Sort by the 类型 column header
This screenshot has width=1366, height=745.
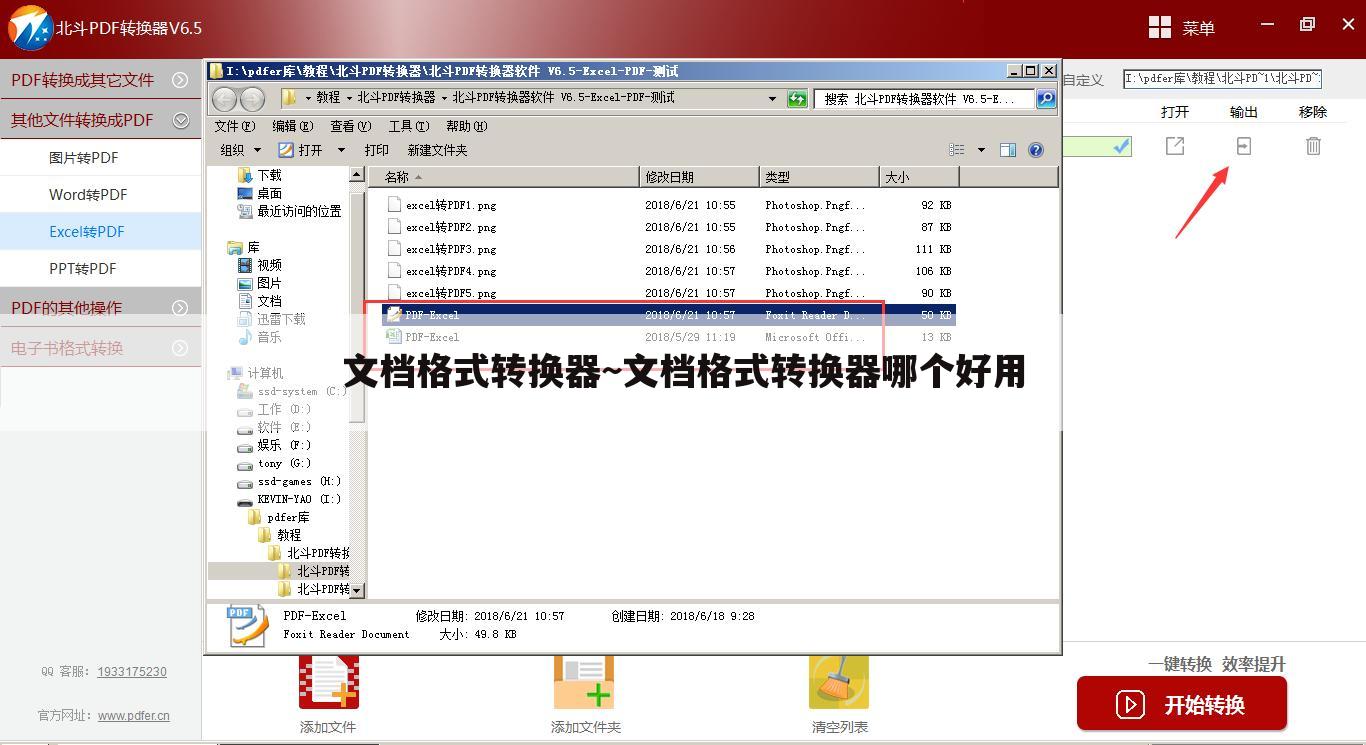820,177
